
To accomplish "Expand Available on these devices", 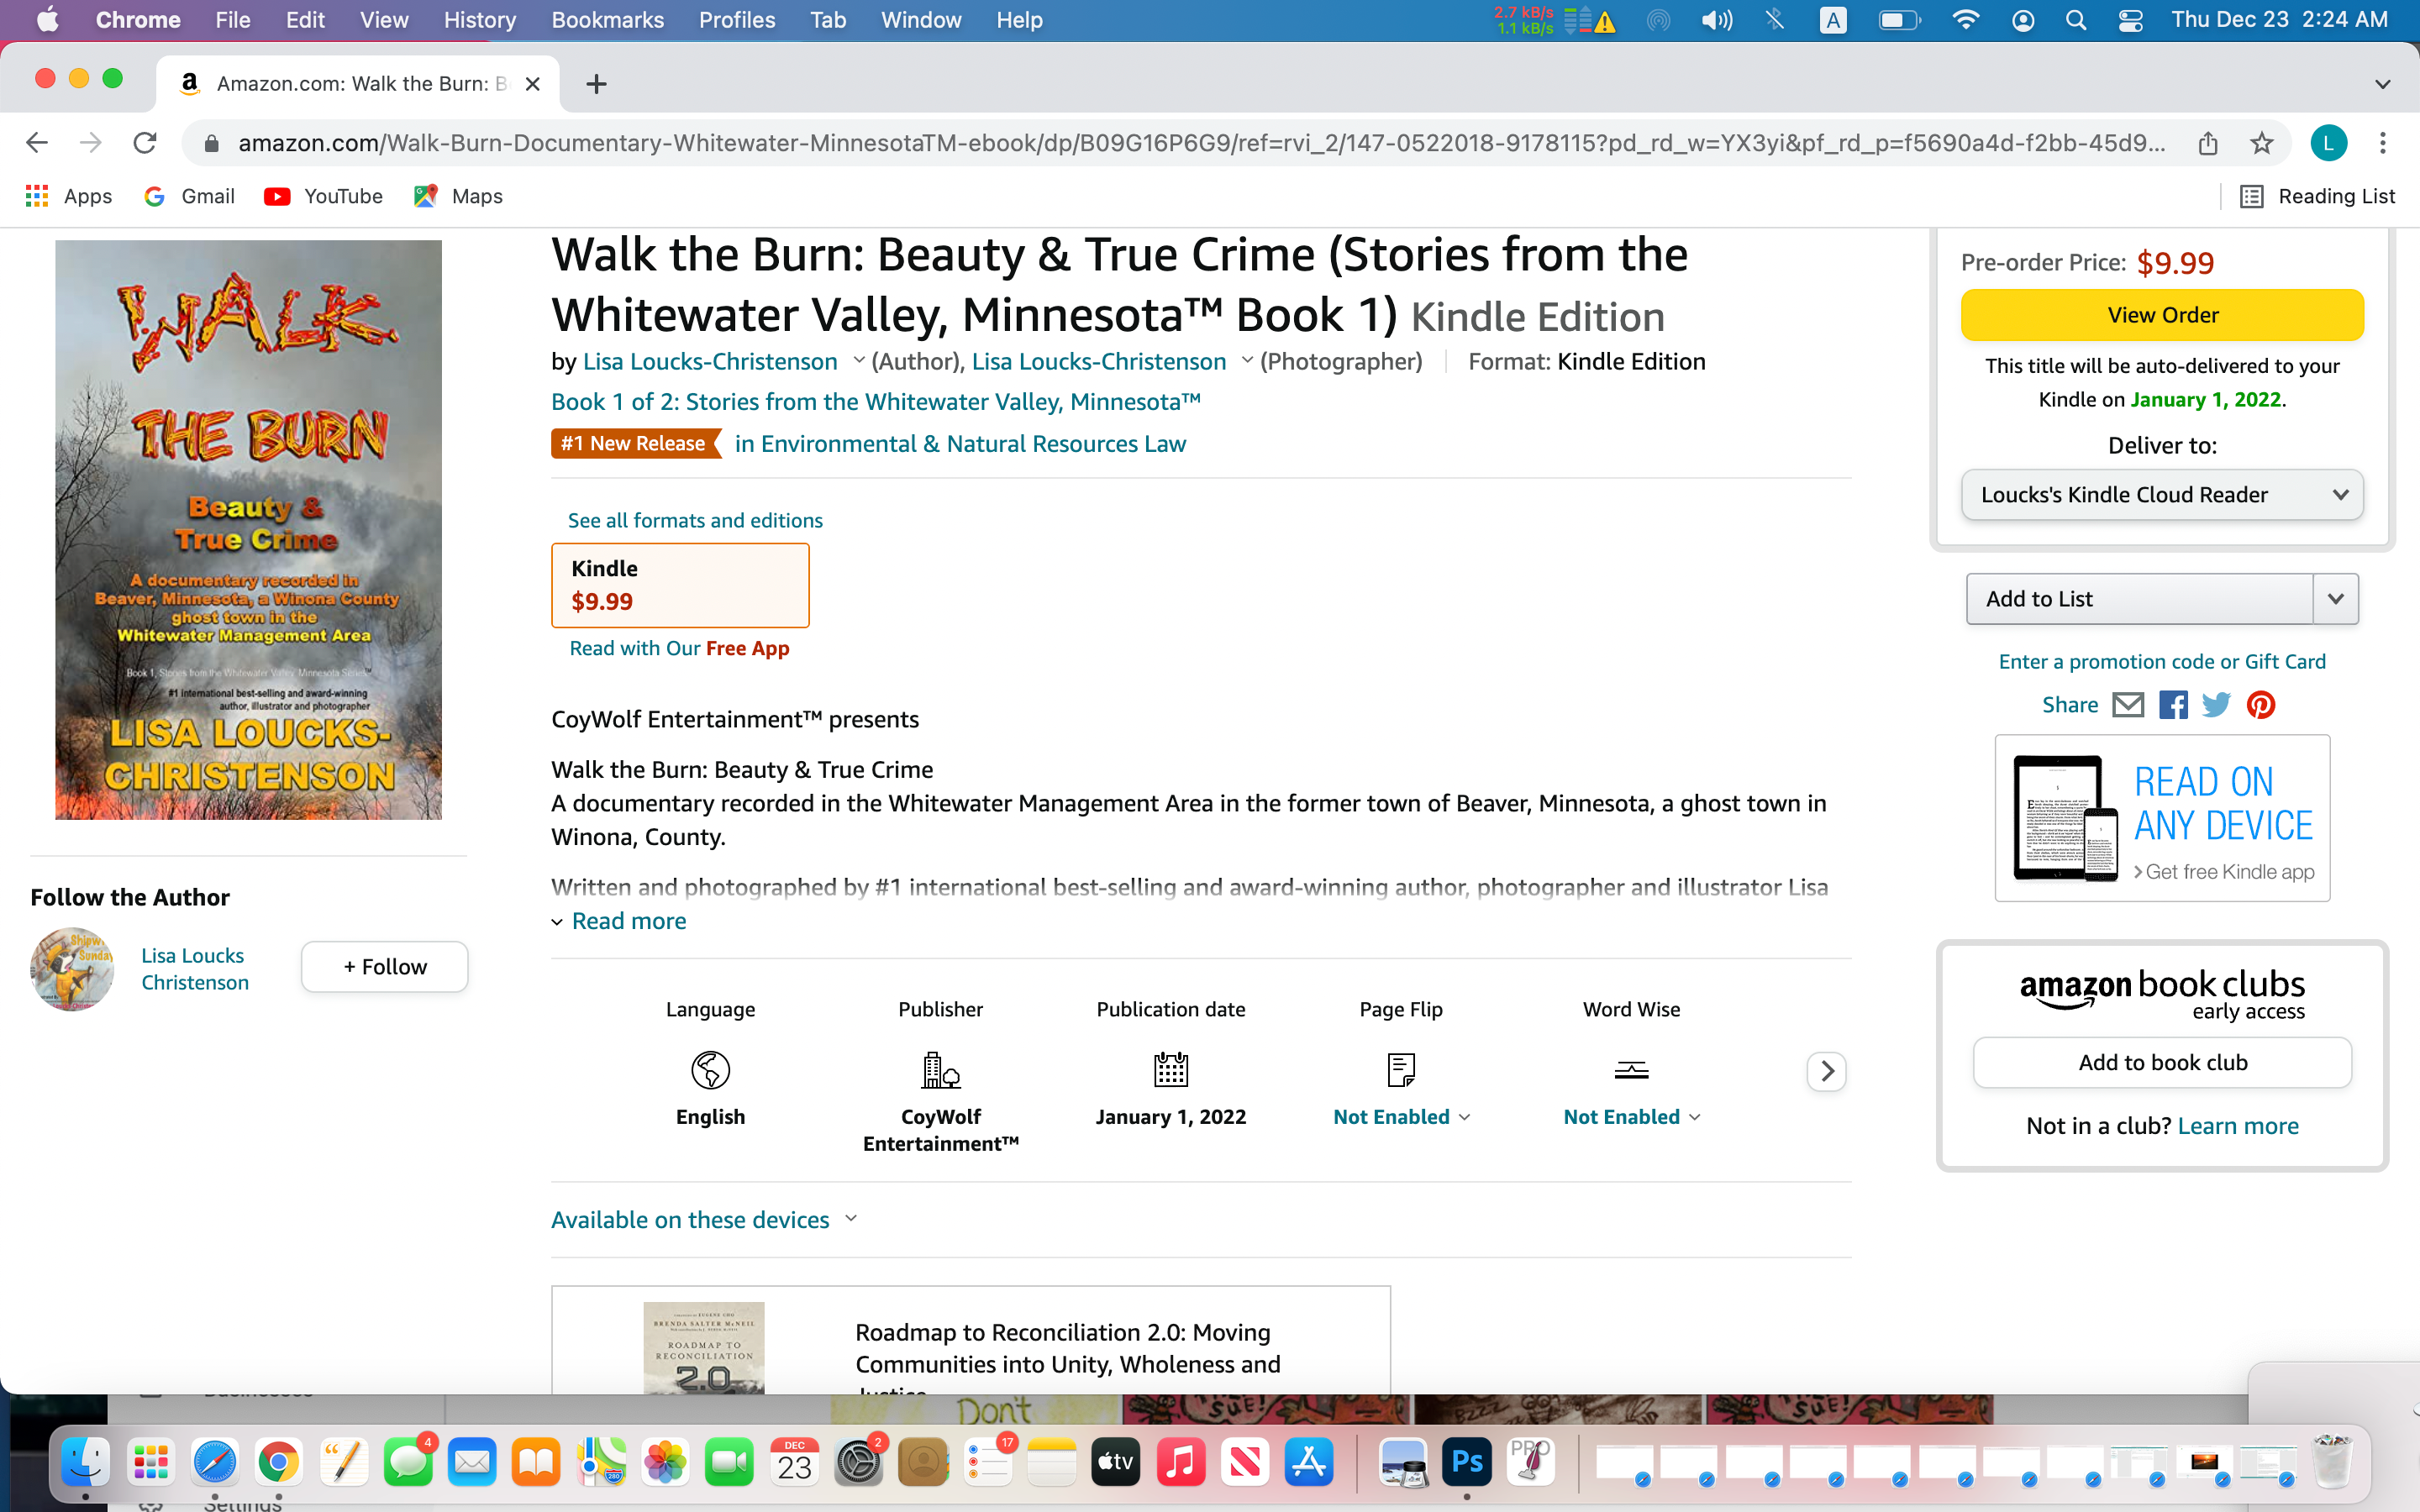I will (704, 1220).
